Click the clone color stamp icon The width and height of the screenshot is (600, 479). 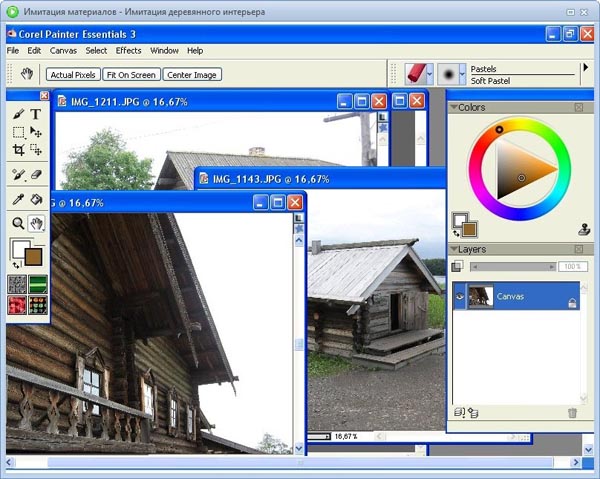(584, 229)
